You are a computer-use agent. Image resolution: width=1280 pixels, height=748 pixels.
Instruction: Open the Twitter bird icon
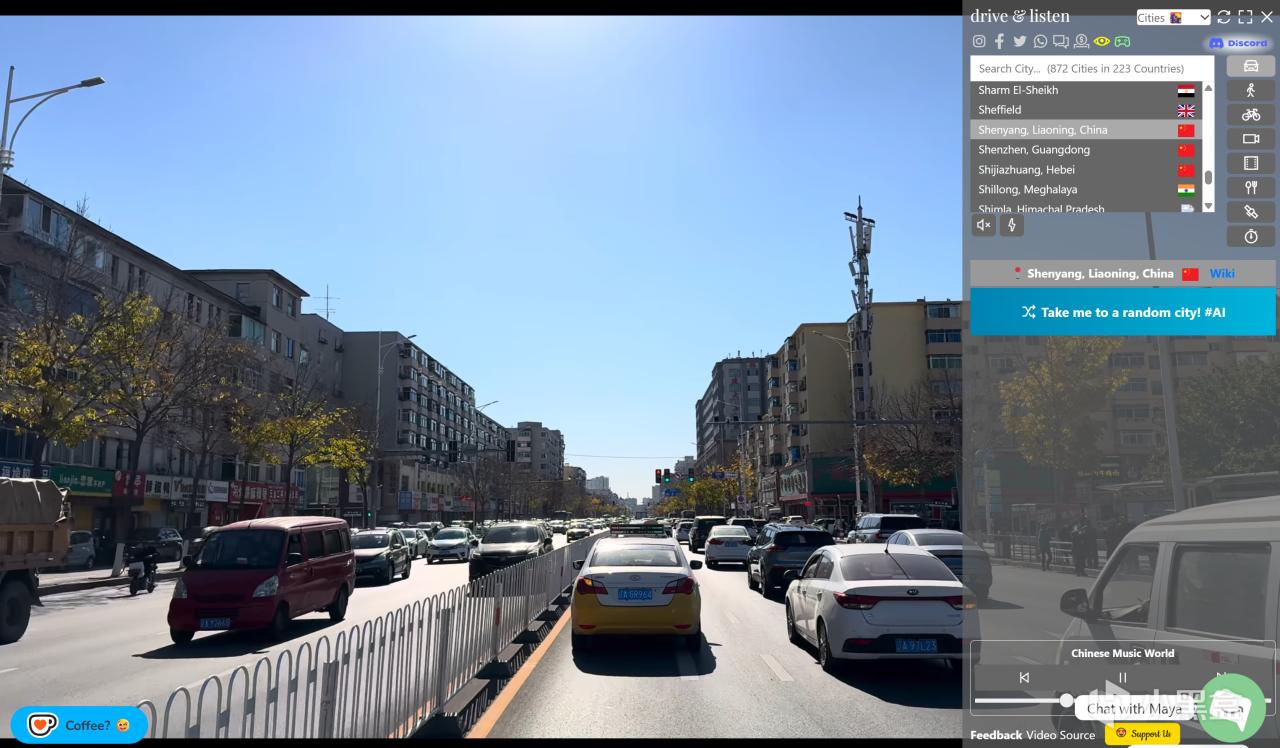pyautogui.click(x=1019, y=42)
